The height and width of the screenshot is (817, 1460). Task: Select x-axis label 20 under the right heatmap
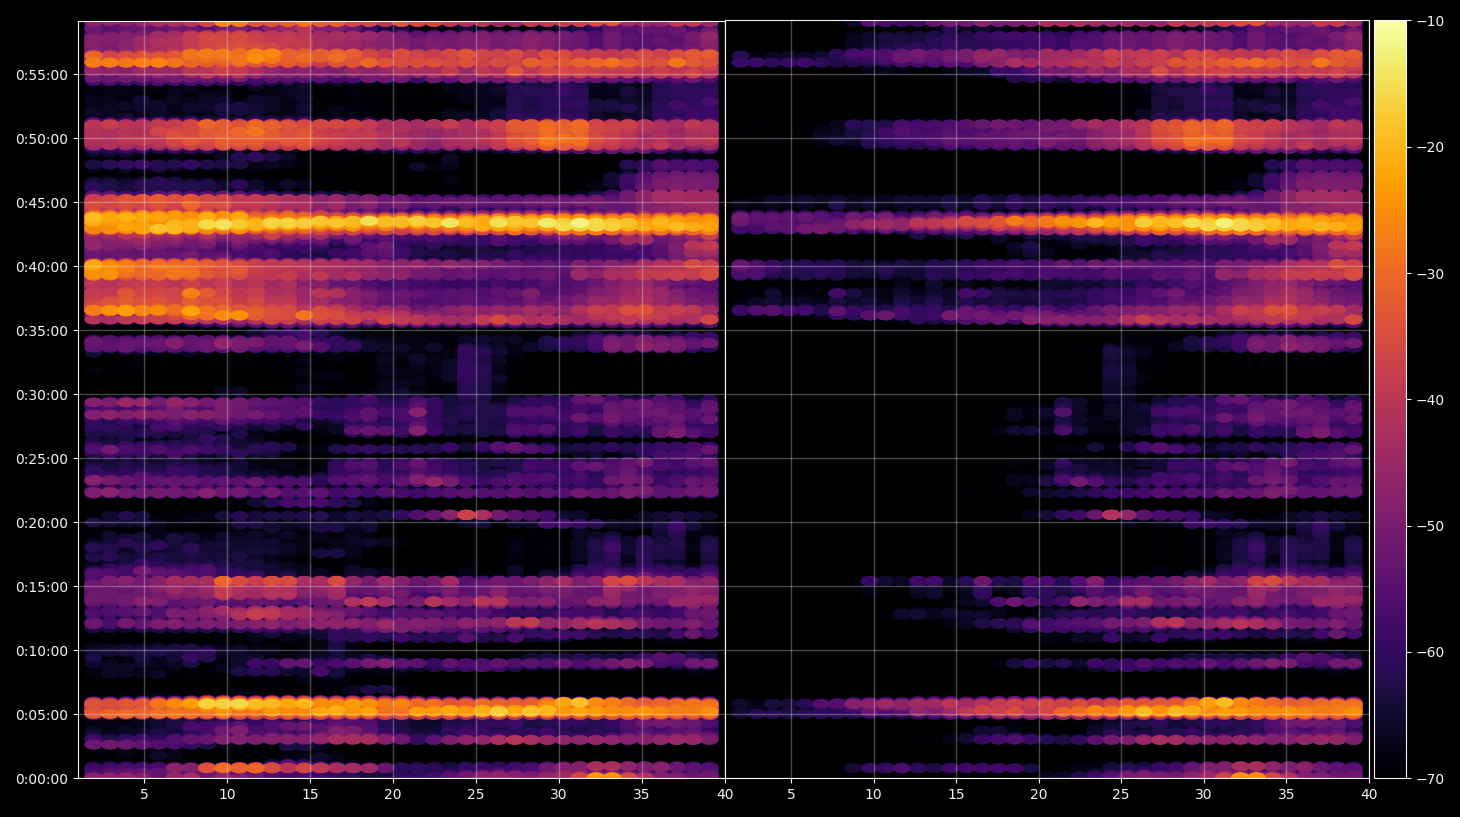(1039, 795)
